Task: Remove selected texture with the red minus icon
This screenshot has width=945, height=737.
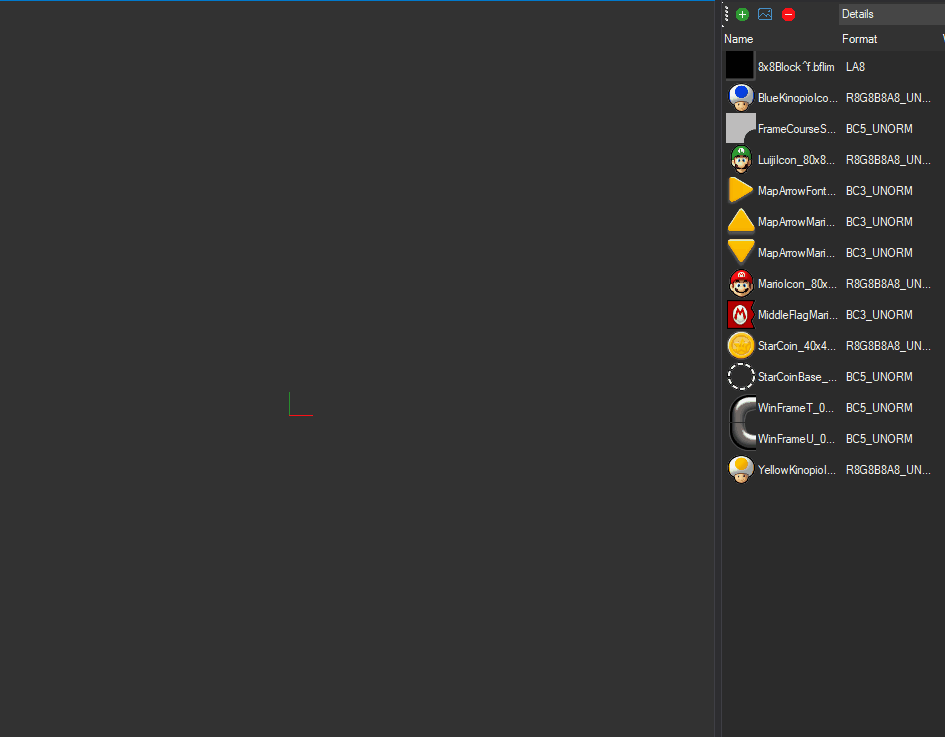Action: [x=788, y=14]
